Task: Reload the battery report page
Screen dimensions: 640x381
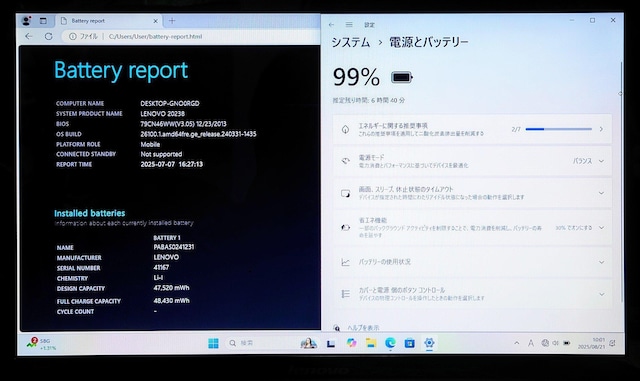Action: [x=49, y=36]
